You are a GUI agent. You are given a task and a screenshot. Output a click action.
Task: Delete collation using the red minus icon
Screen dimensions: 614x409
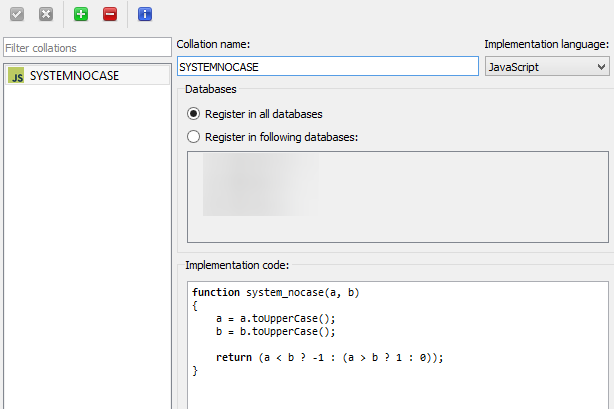tap(110, 15)
